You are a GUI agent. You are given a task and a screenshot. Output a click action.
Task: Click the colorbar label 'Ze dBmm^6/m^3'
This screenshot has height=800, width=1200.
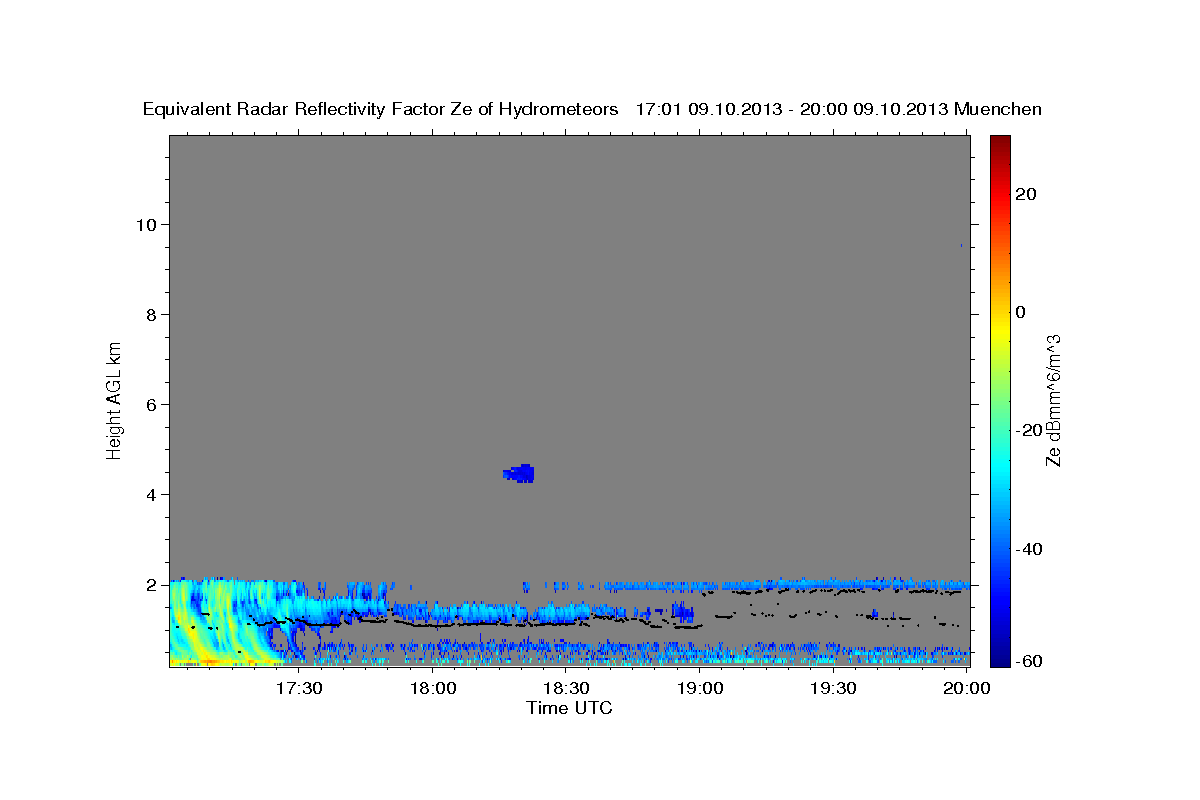tap(1052, 400)
